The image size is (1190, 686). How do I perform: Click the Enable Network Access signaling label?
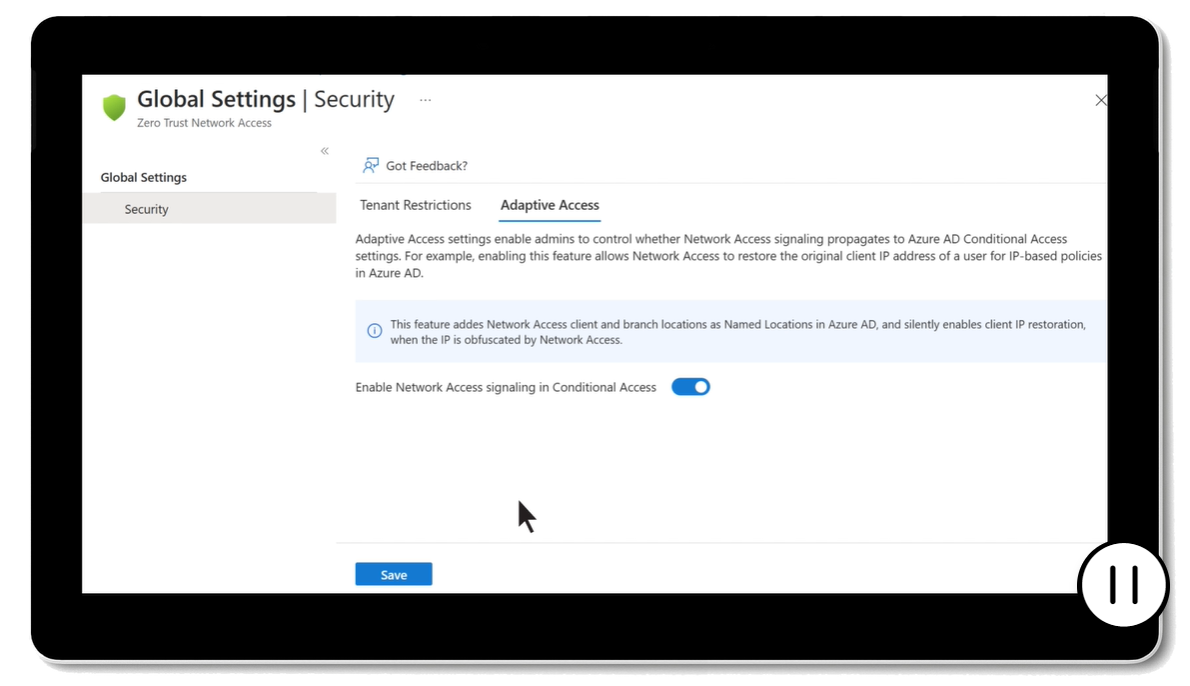[x=505, y=387]
